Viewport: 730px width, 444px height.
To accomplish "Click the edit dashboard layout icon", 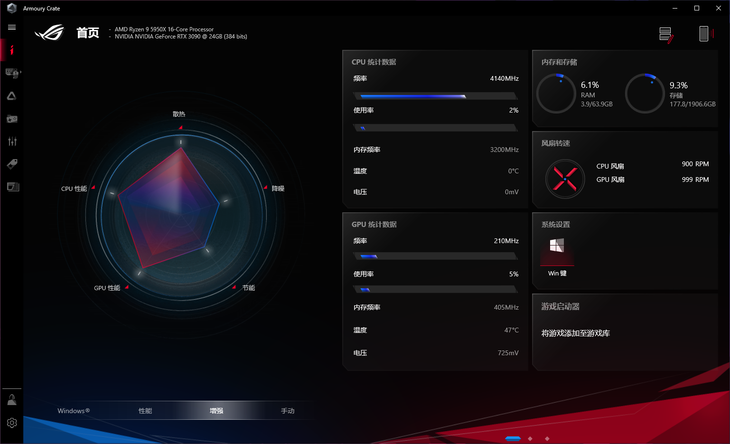I will 666,35.
